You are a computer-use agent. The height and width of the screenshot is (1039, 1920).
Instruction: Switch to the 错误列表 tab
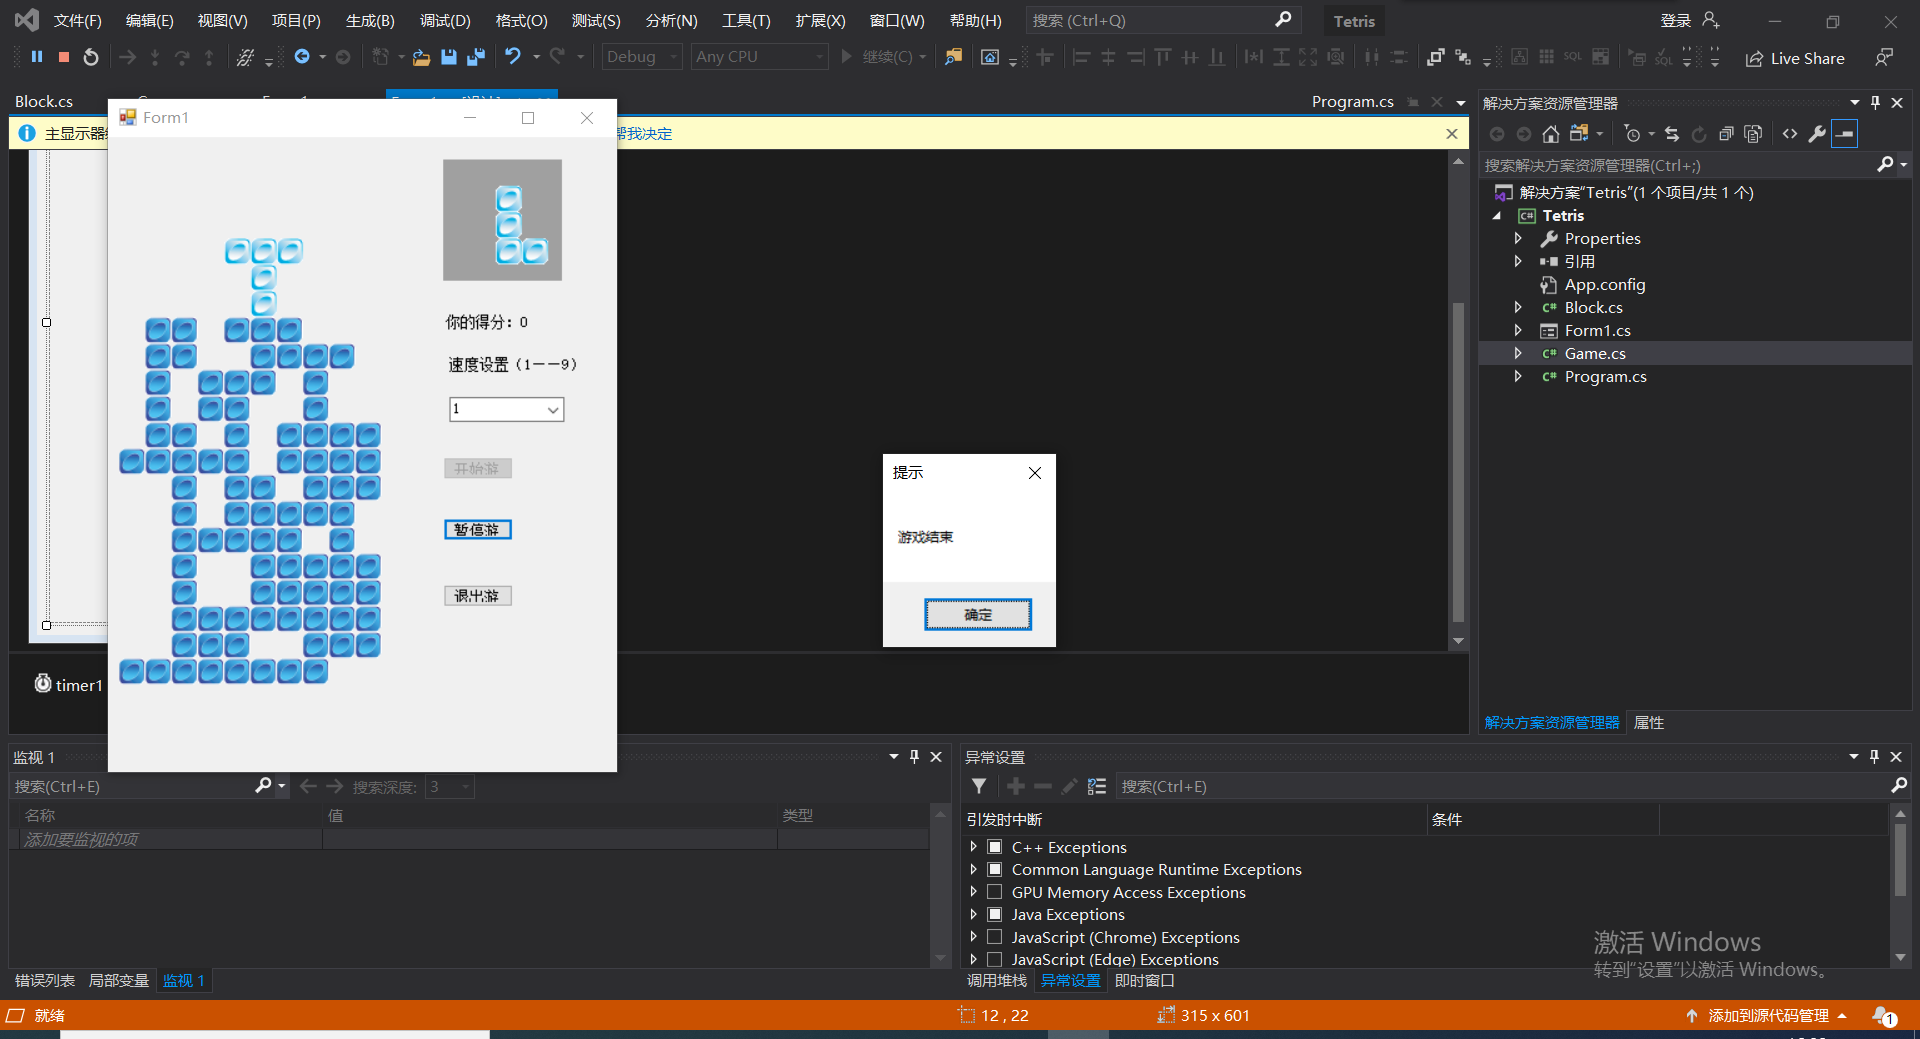point(45,981)
